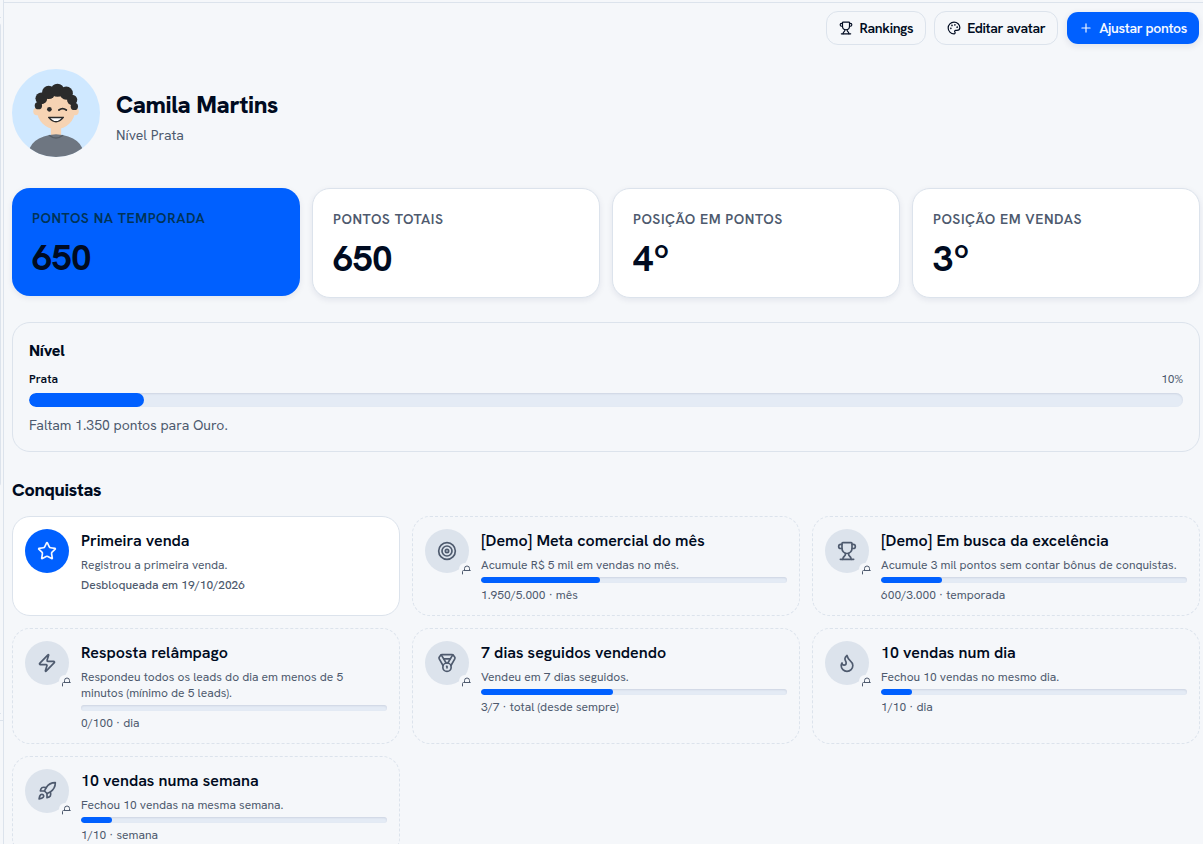Image resolution: width=1203 pixels, height=844 pixels.
Task: Click the medal icon for 7 dias seguidos vendendo
Action: 446,663
